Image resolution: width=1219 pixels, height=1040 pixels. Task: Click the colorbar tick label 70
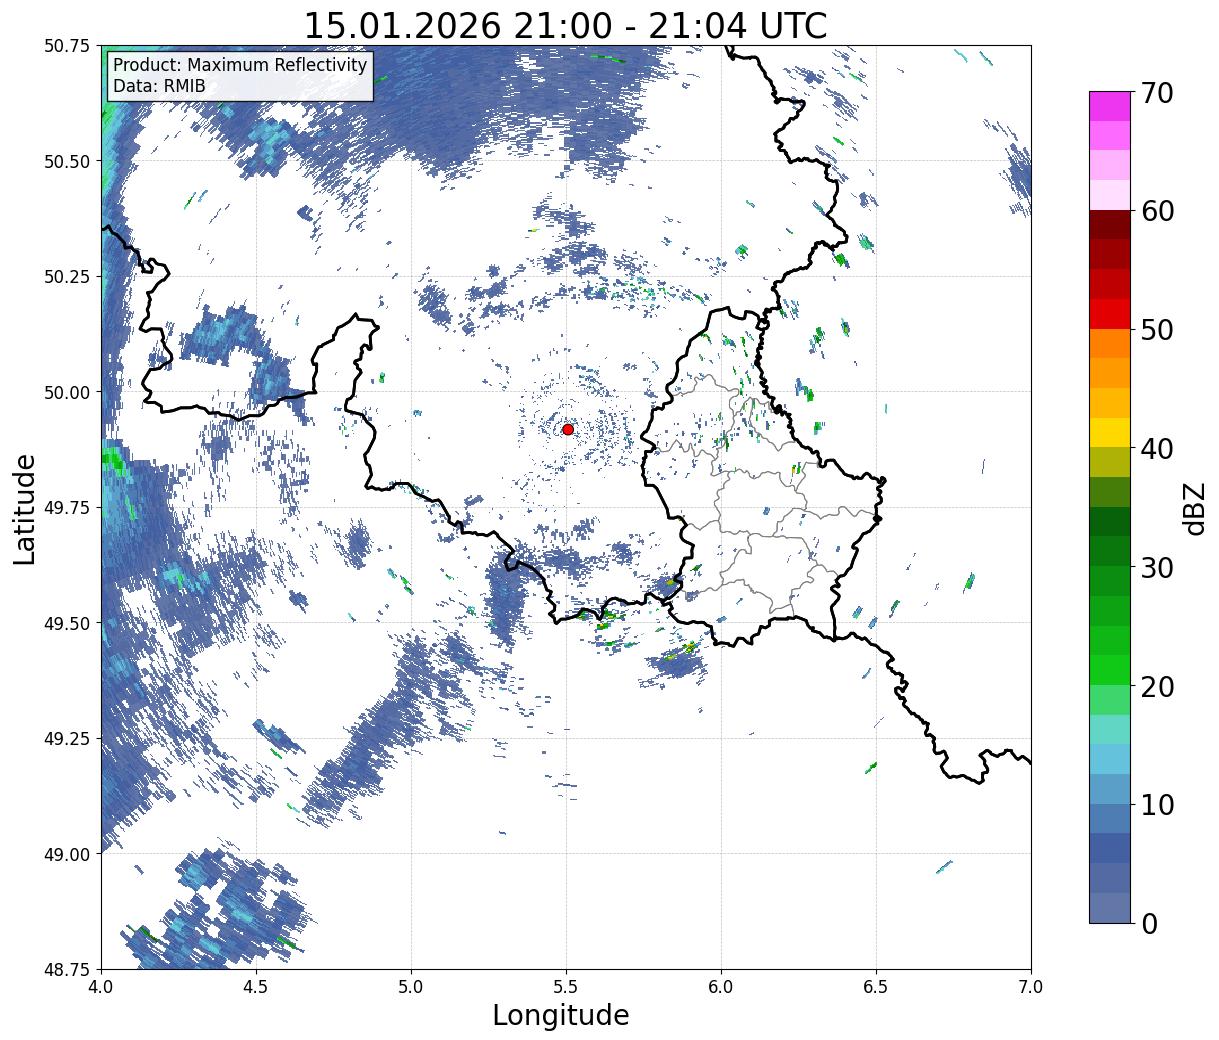[1157, 93]
